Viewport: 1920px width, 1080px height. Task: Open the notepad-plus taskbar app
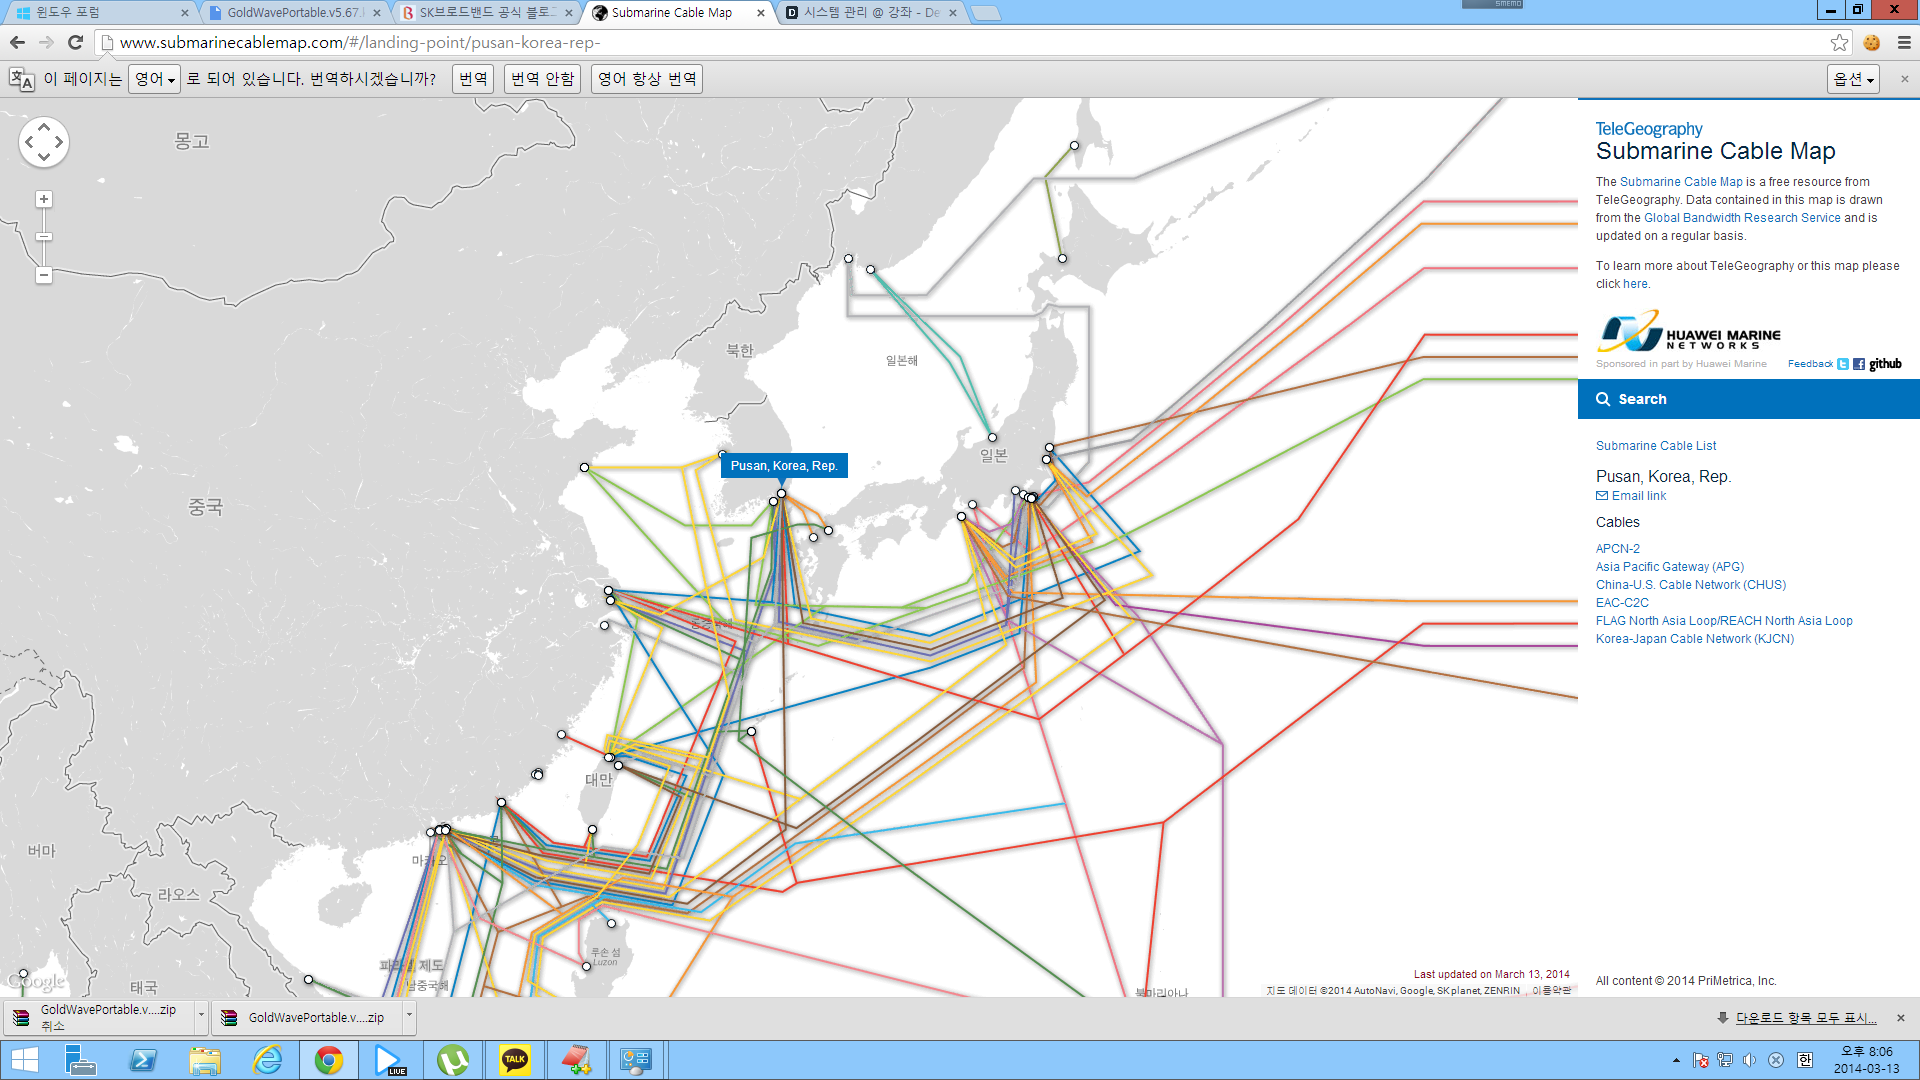576,1060
